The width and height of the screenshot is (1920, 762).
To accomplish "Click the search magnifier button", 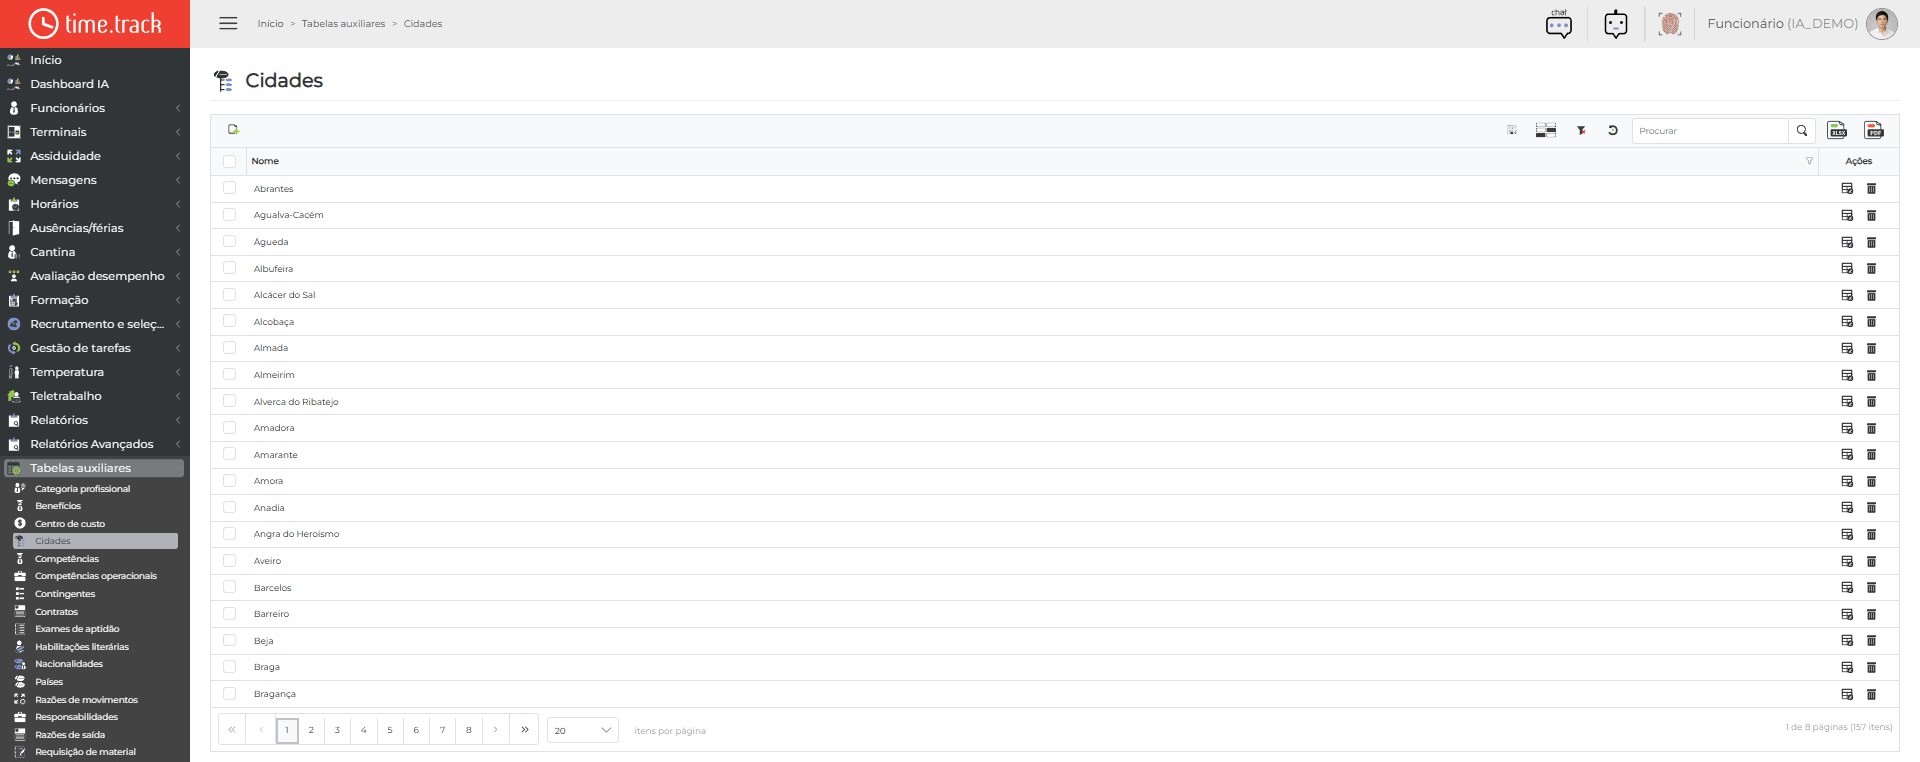I will (1802, 131).
